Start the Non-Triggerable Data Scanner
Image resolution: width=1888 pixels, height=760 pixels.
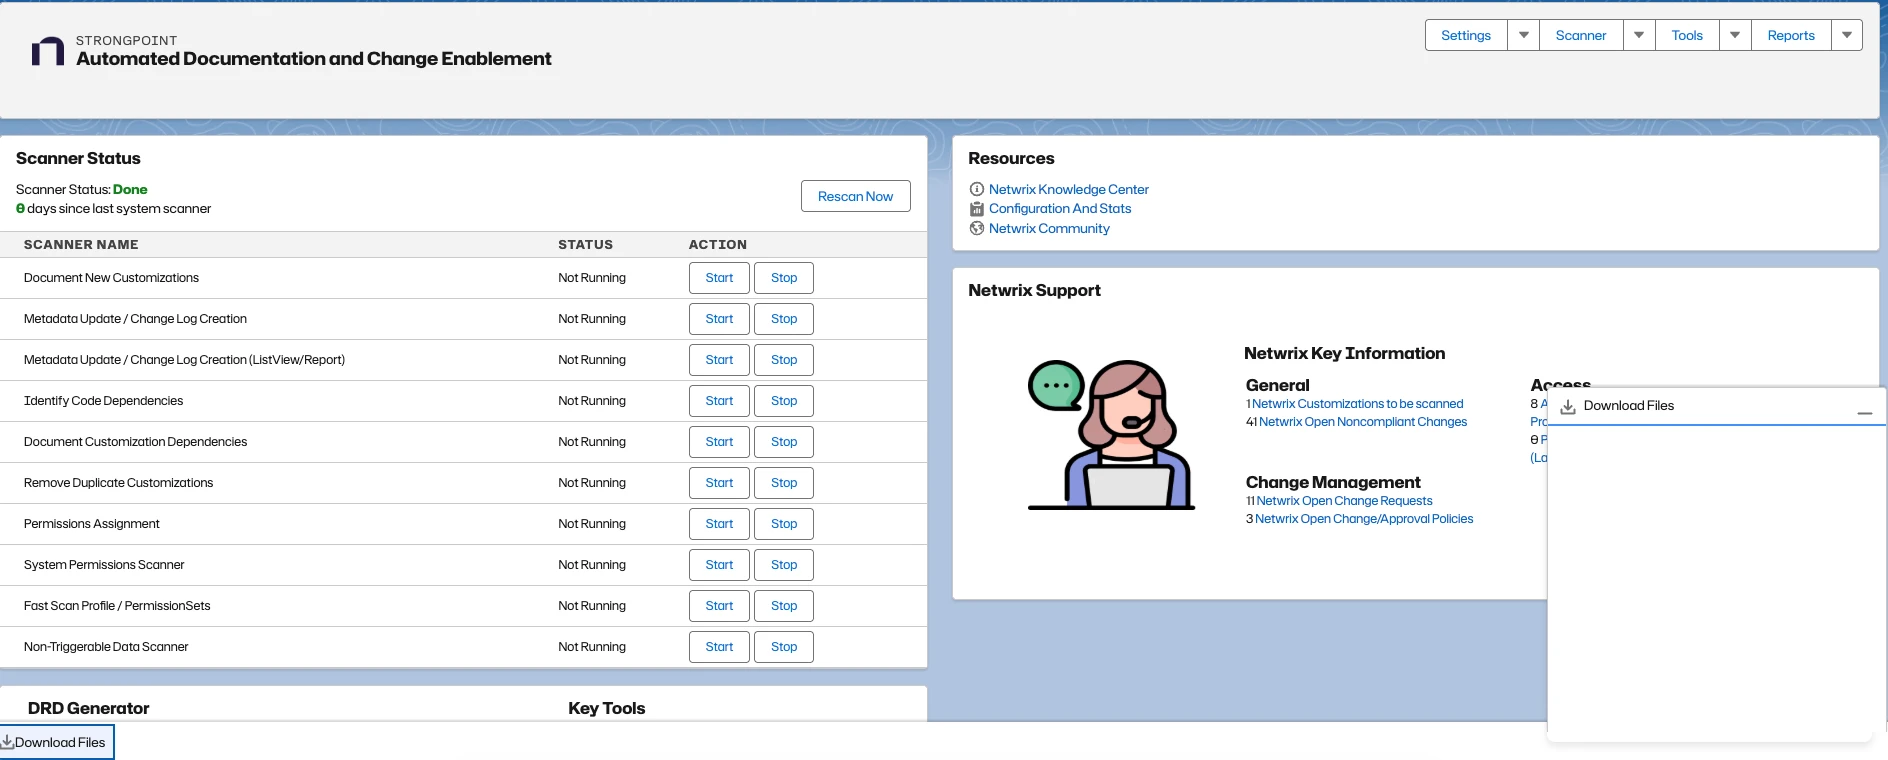(x=719, y=647)
